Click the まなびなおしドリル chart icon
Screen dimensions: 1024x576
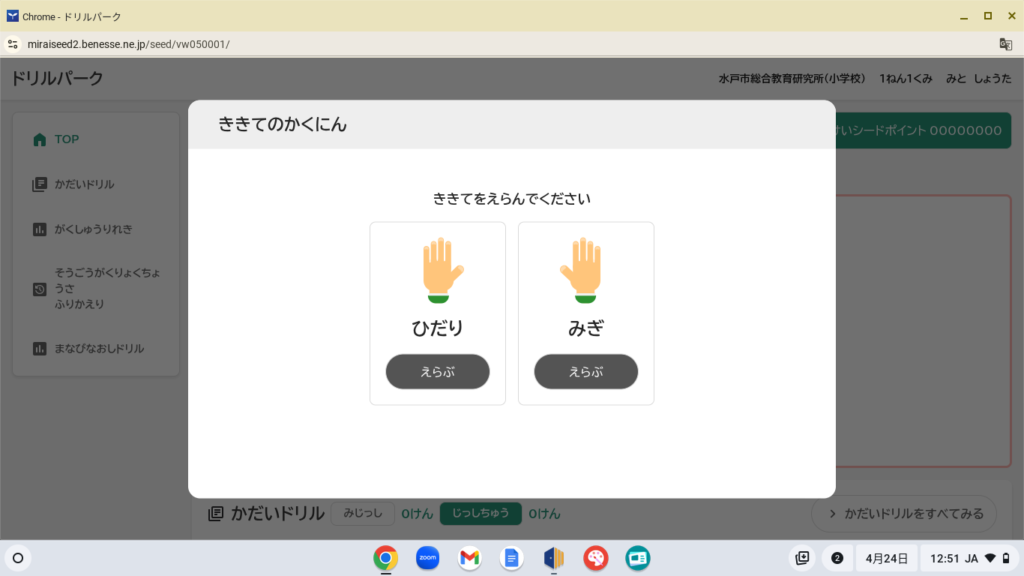point(39,348)
